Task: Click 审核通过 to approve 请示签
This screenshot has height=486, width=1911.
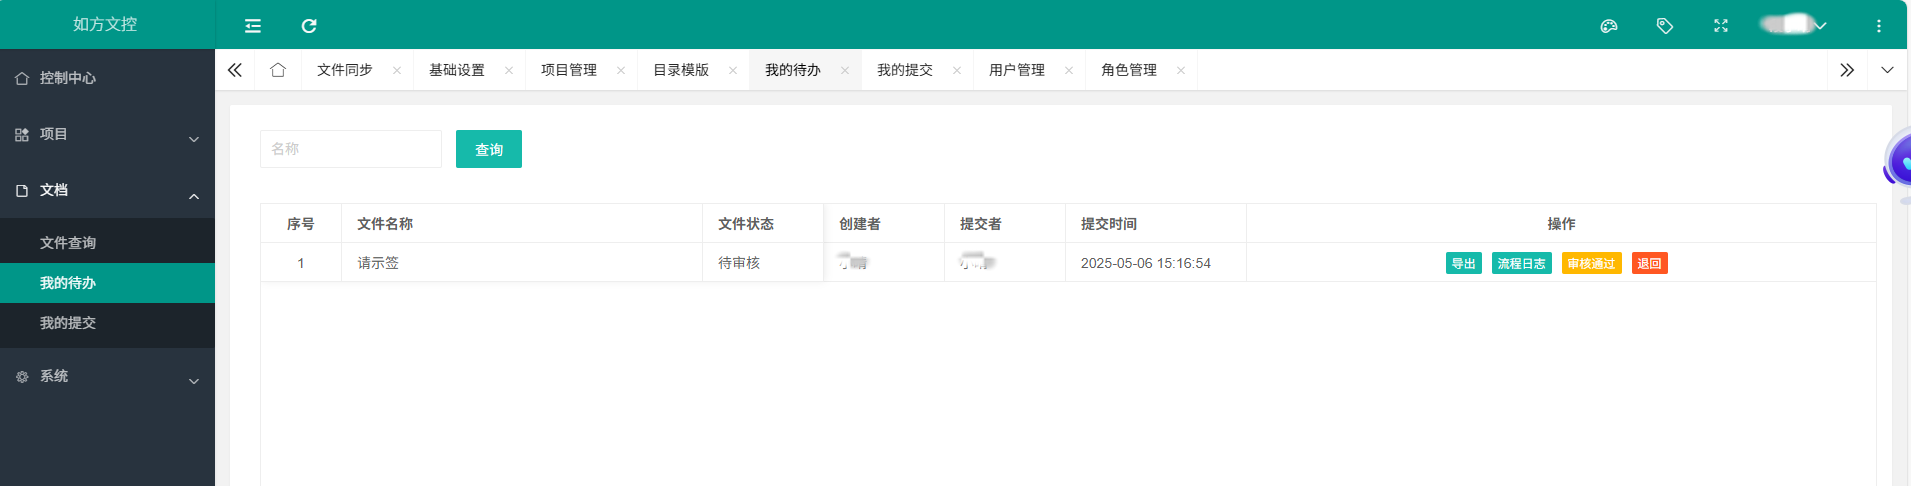Action: pos(1592,263)
